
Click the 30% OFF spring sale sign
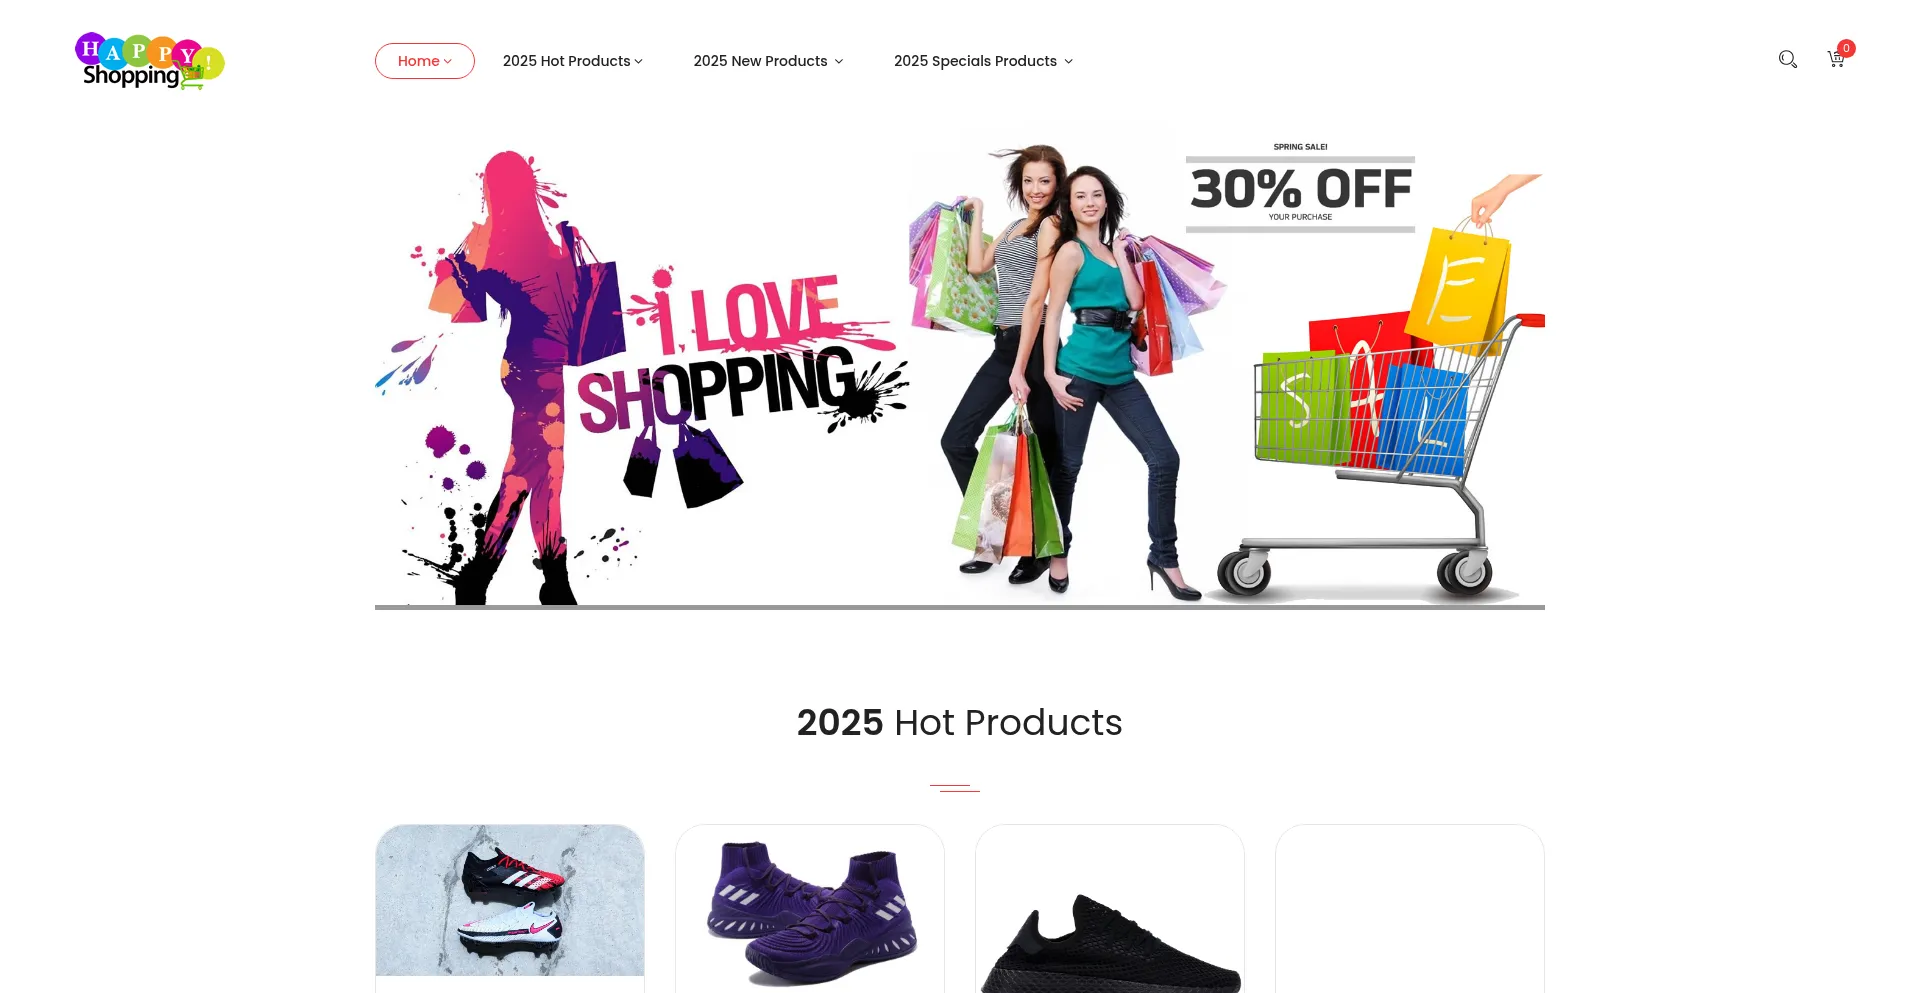tap(1300, 188)
